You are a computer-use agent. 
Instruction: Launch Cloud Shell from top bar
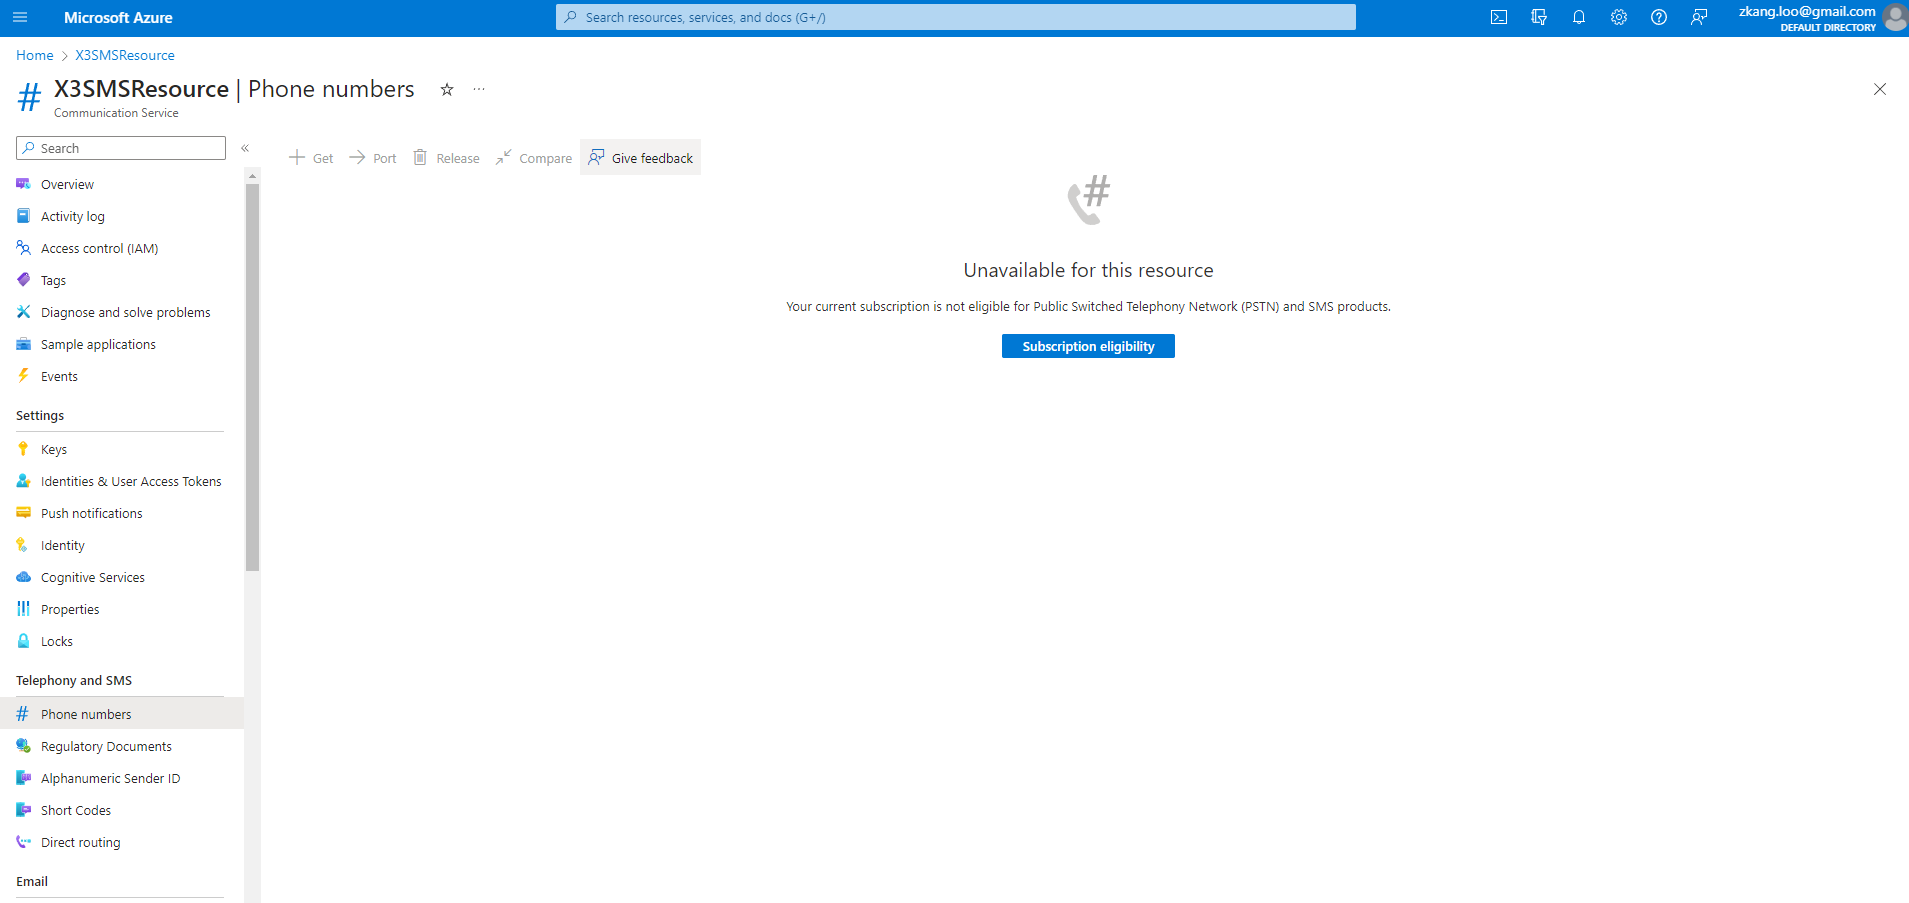coord(1499,17)
